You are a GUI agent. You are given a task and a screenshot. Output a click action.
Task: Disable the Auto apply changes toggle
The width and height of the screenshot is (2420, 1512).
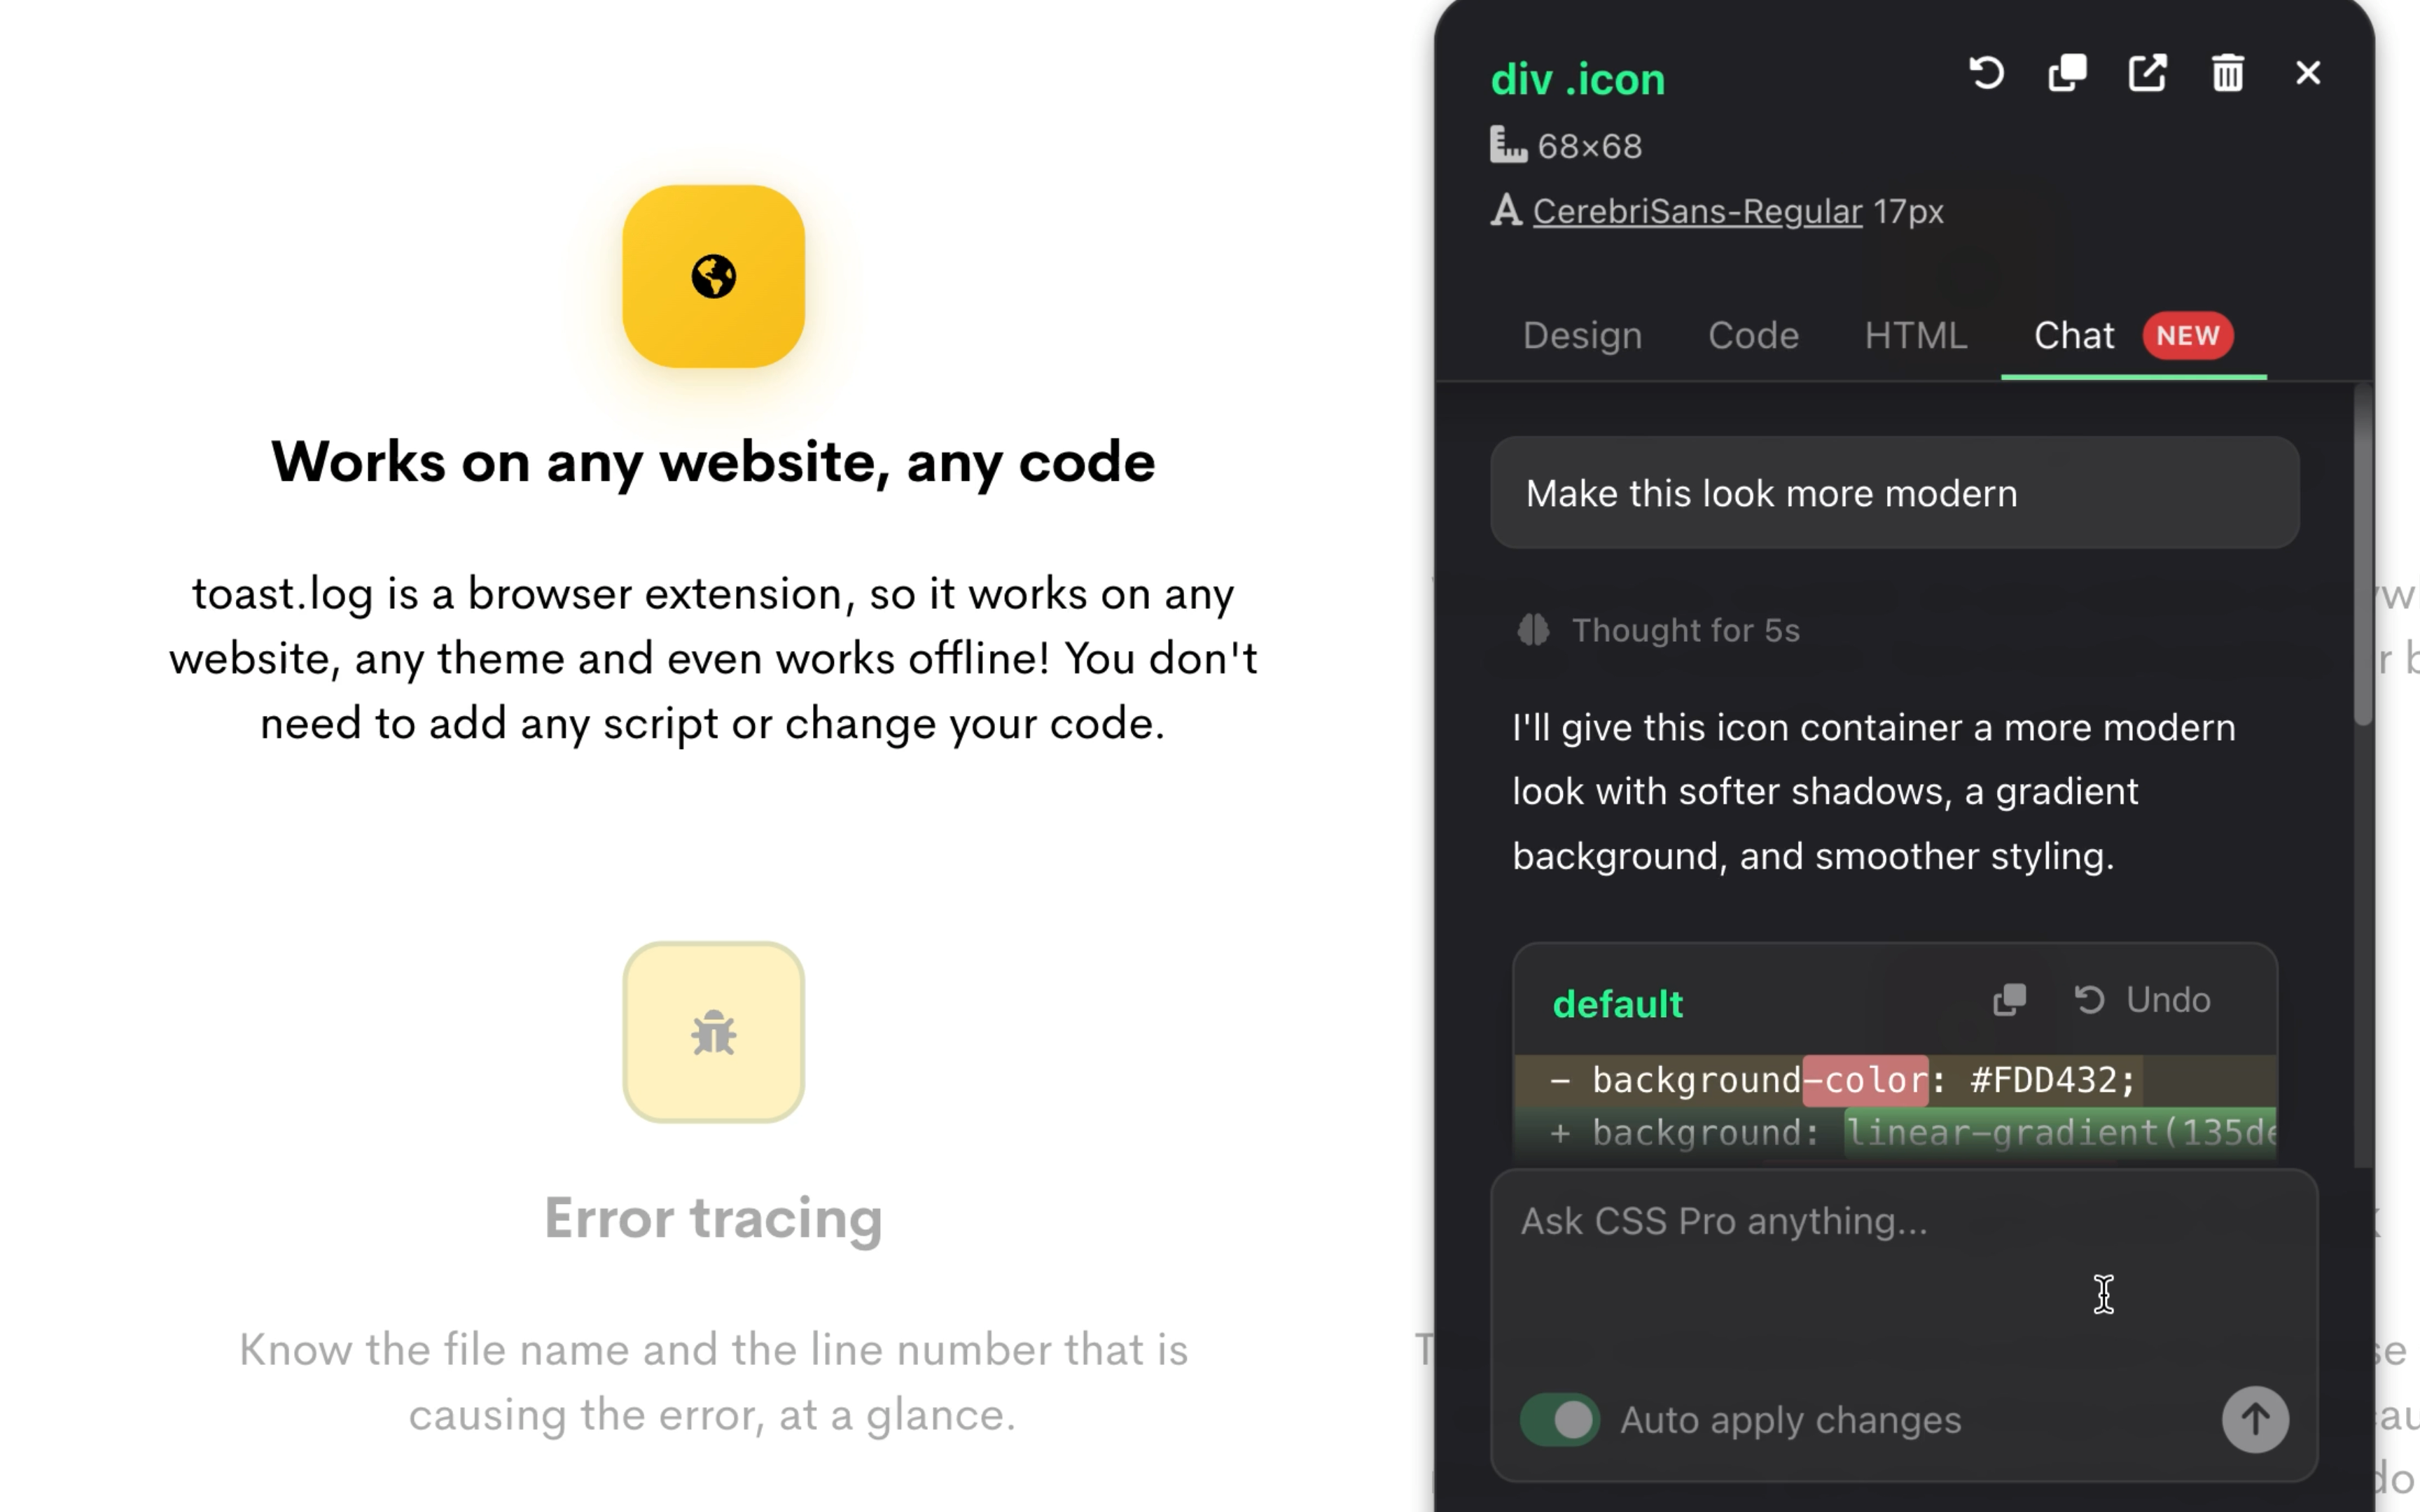click(1559, 1419)
